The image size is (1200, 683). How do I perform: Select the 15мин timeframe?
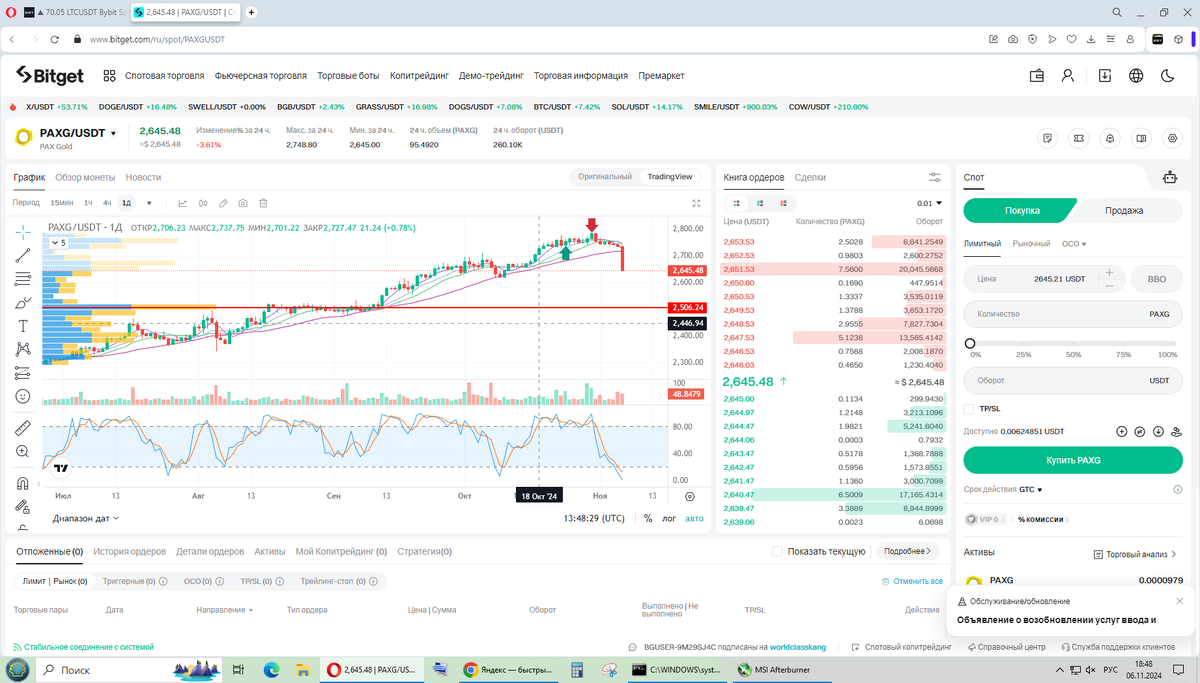(62, 203)
